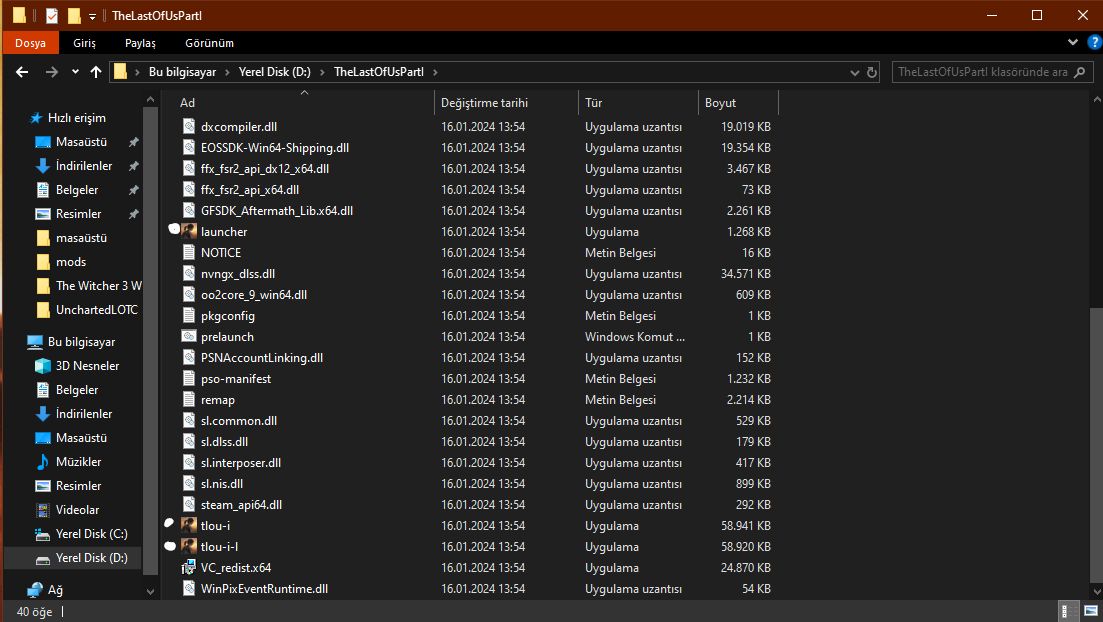The width and height of the screenshot is (1103, 622).
Task: Select Yerel Disk (C:) in the sidebar
Action: coord(91,534)
